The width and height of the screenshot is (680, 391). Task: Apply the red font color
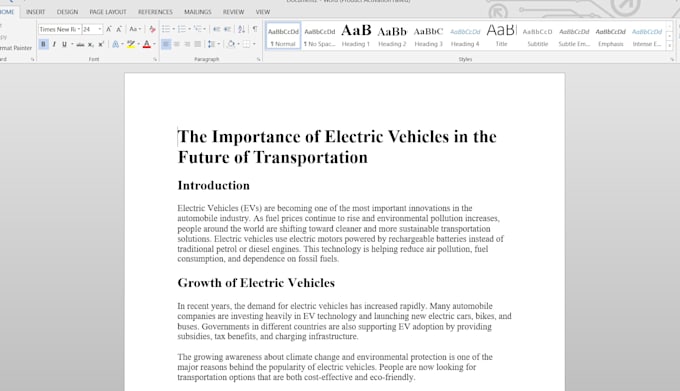pos(147,44)
